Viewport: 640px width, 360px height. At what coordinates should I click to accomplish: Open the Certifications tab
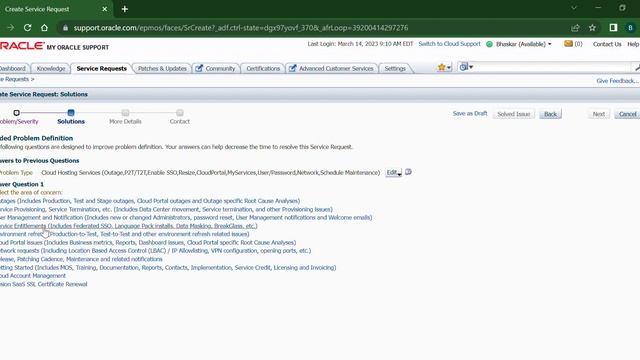coord(263,69)
